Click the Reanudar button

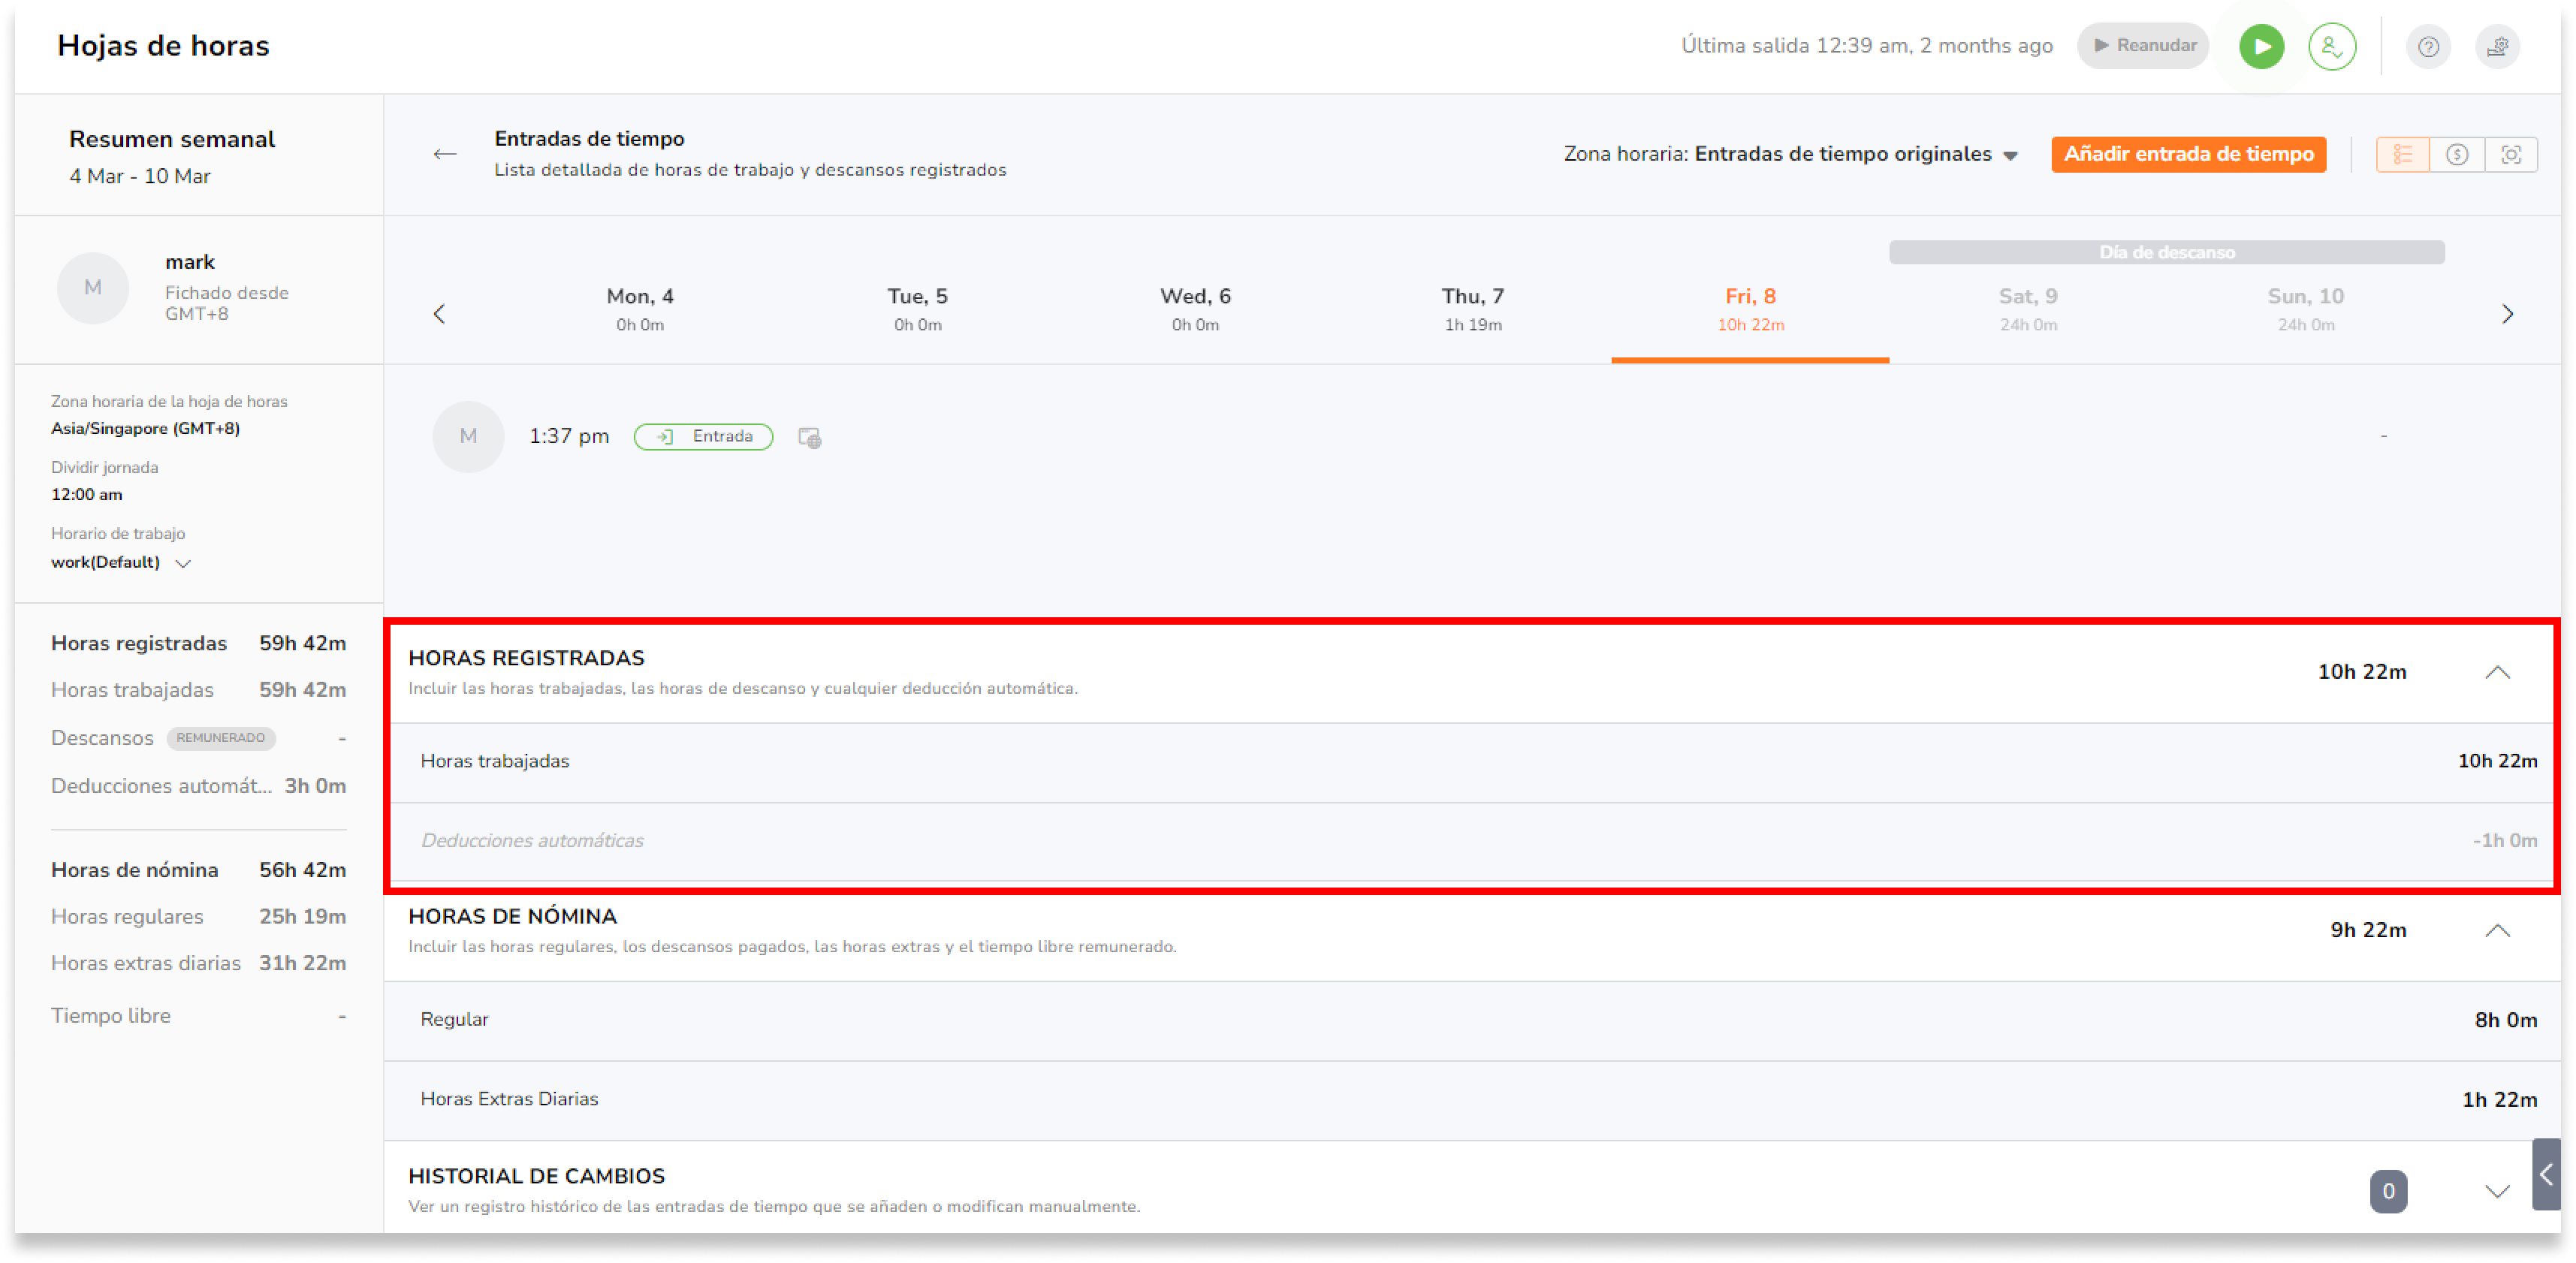tap(2143, 46)
